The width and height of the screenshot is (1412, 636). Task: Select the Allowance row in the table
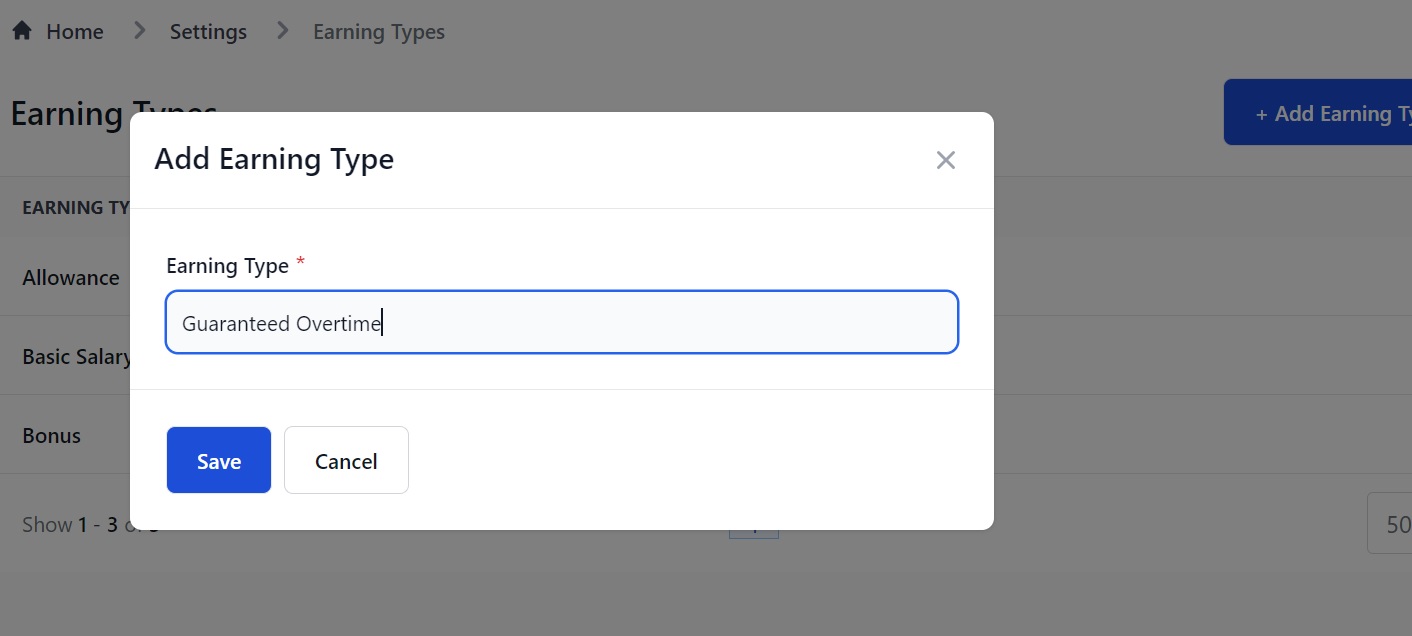(71, 278)
